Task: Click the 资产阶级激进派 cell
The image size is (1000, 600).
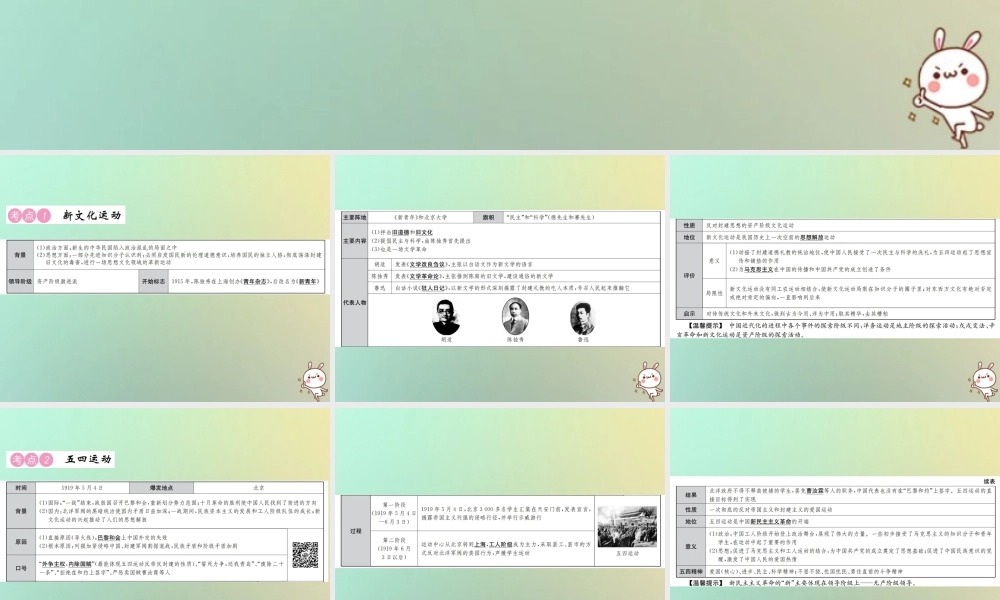Action: 85,281
